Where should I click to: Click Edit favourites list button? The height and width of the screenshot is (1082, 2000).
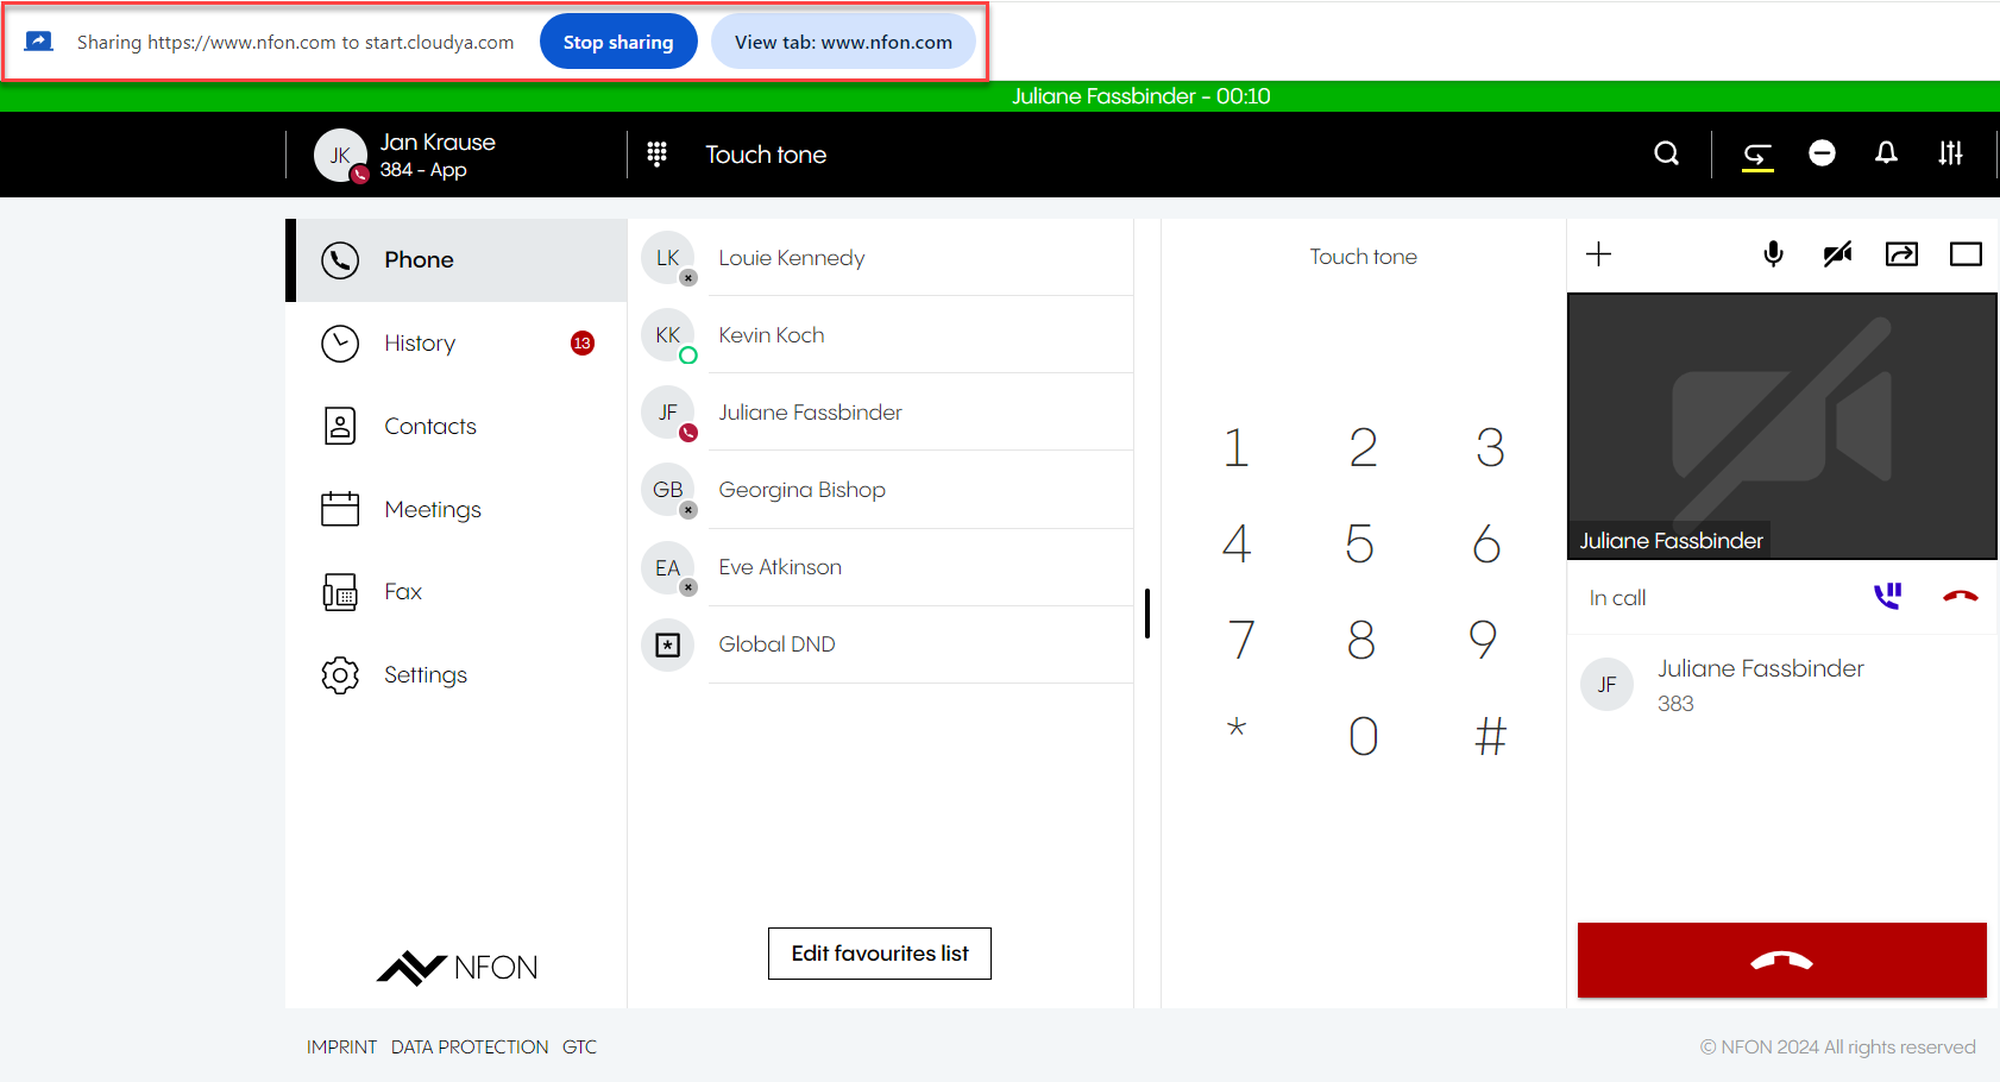click(879, 953)
